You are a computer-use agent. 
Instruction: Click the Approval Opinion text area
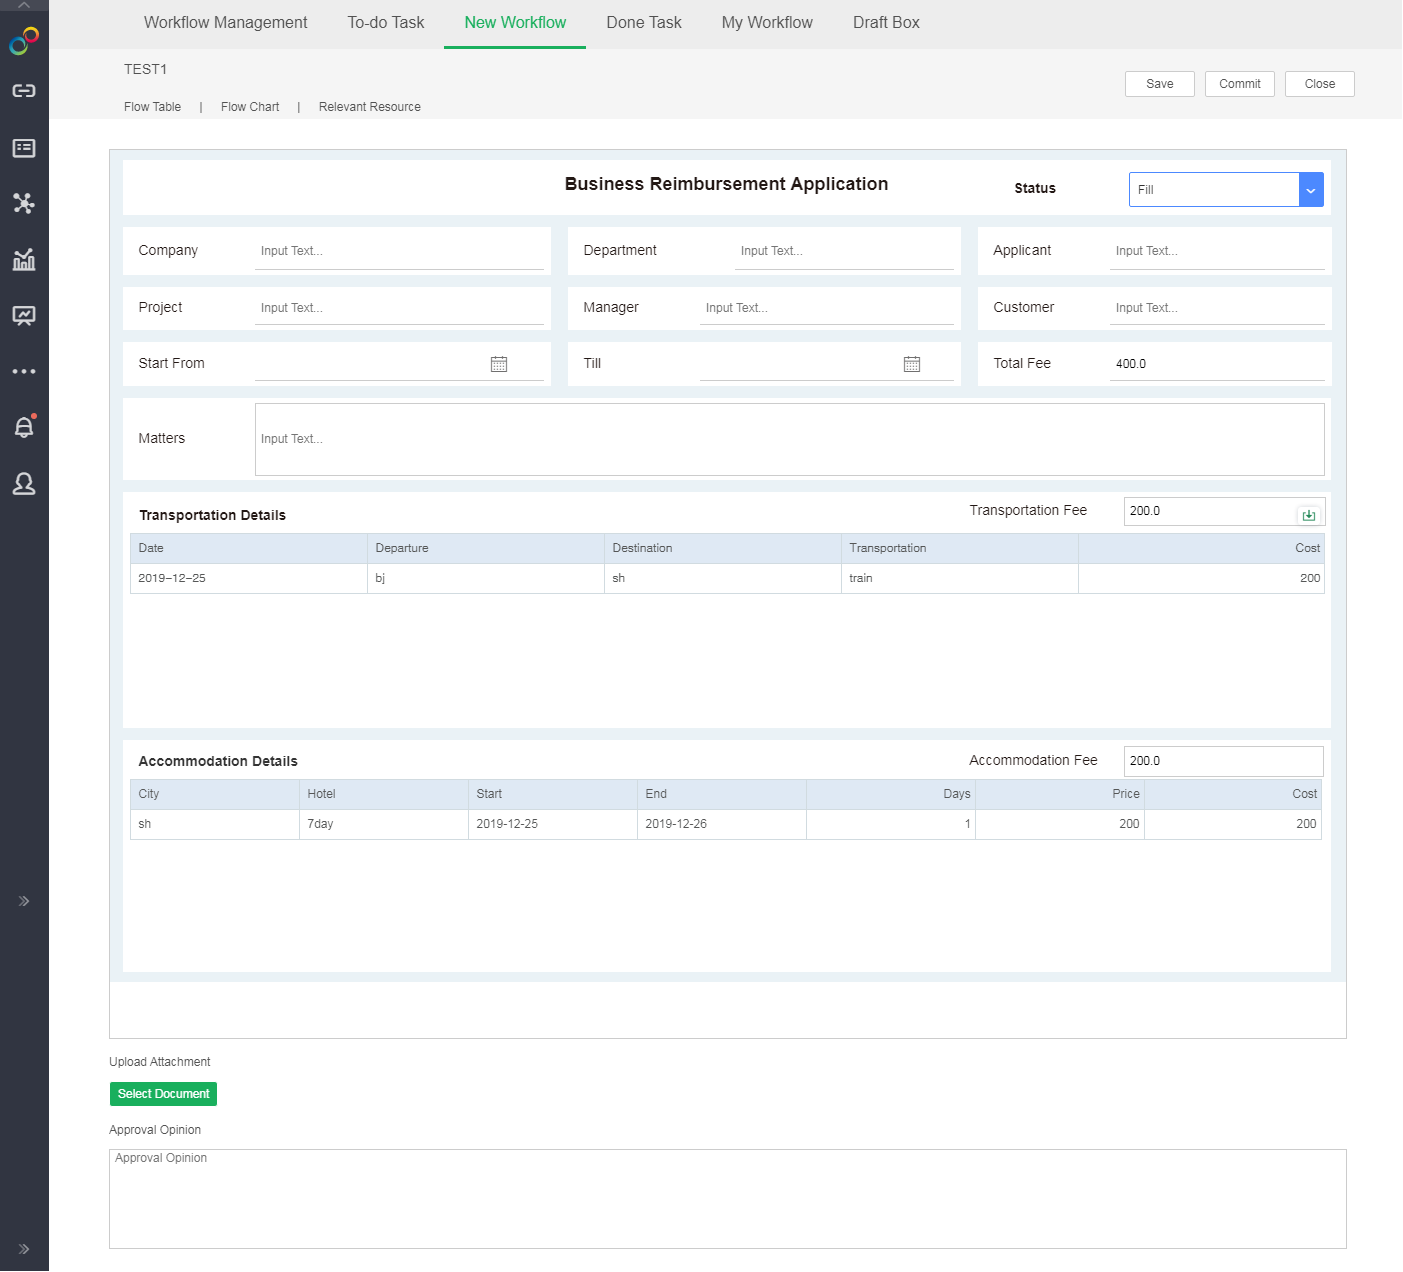pos(728,1199)
